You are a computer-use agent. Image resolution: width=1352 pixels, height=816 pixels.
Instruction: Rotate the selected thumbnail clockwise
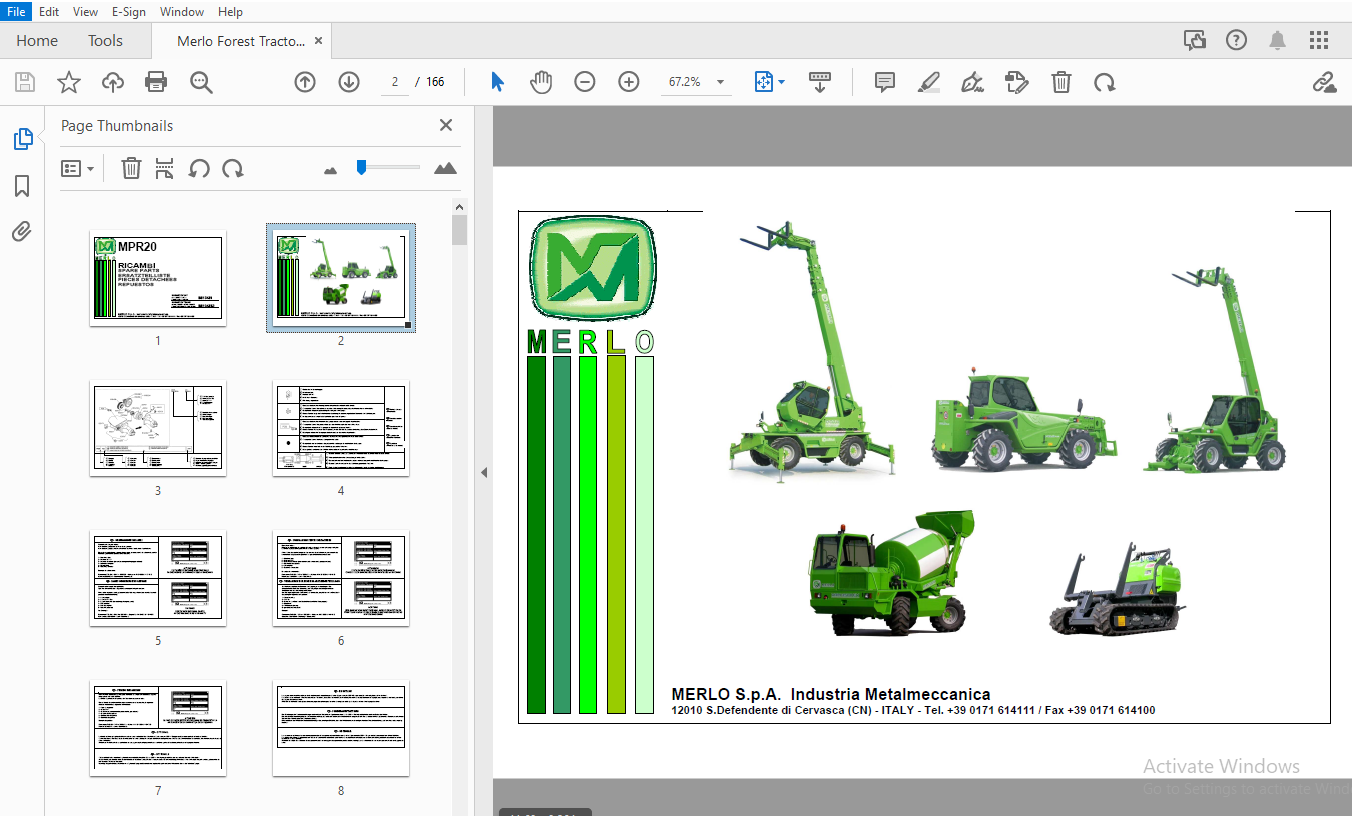point(233,169)
